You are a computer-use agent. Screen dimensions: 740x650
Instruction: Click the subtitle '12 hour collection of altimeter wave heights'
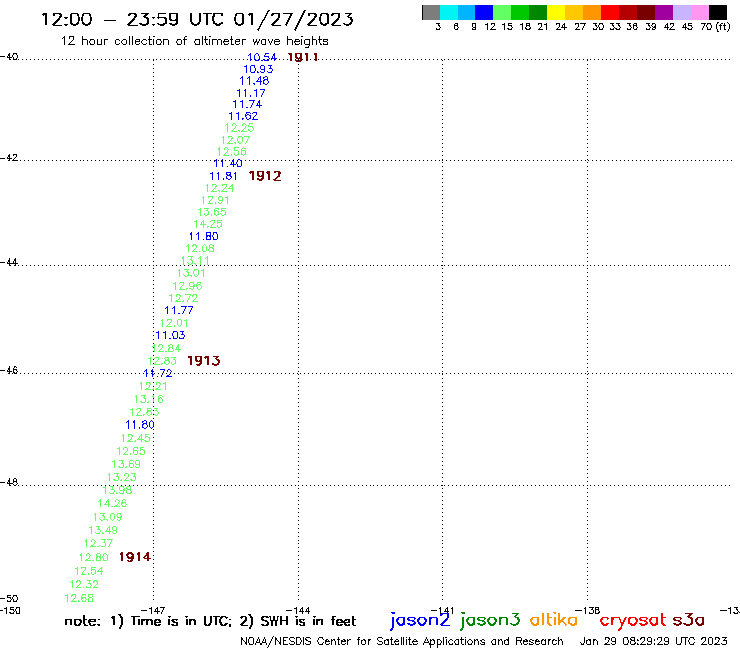click(x=194, y=41)
